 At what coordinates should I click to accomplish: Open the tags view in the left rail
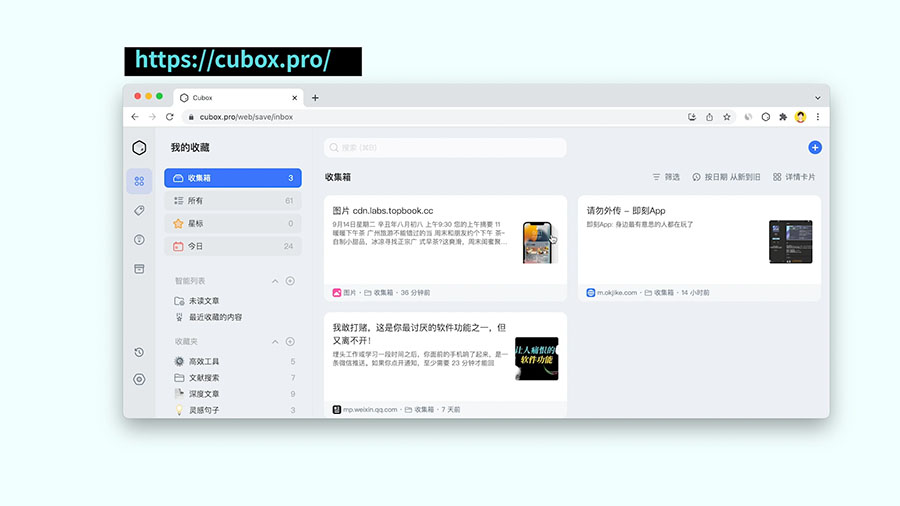139,210
